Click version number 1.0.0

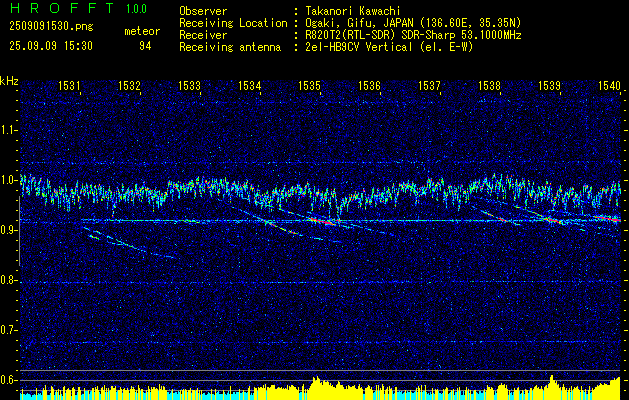click(x=136, y=9)
